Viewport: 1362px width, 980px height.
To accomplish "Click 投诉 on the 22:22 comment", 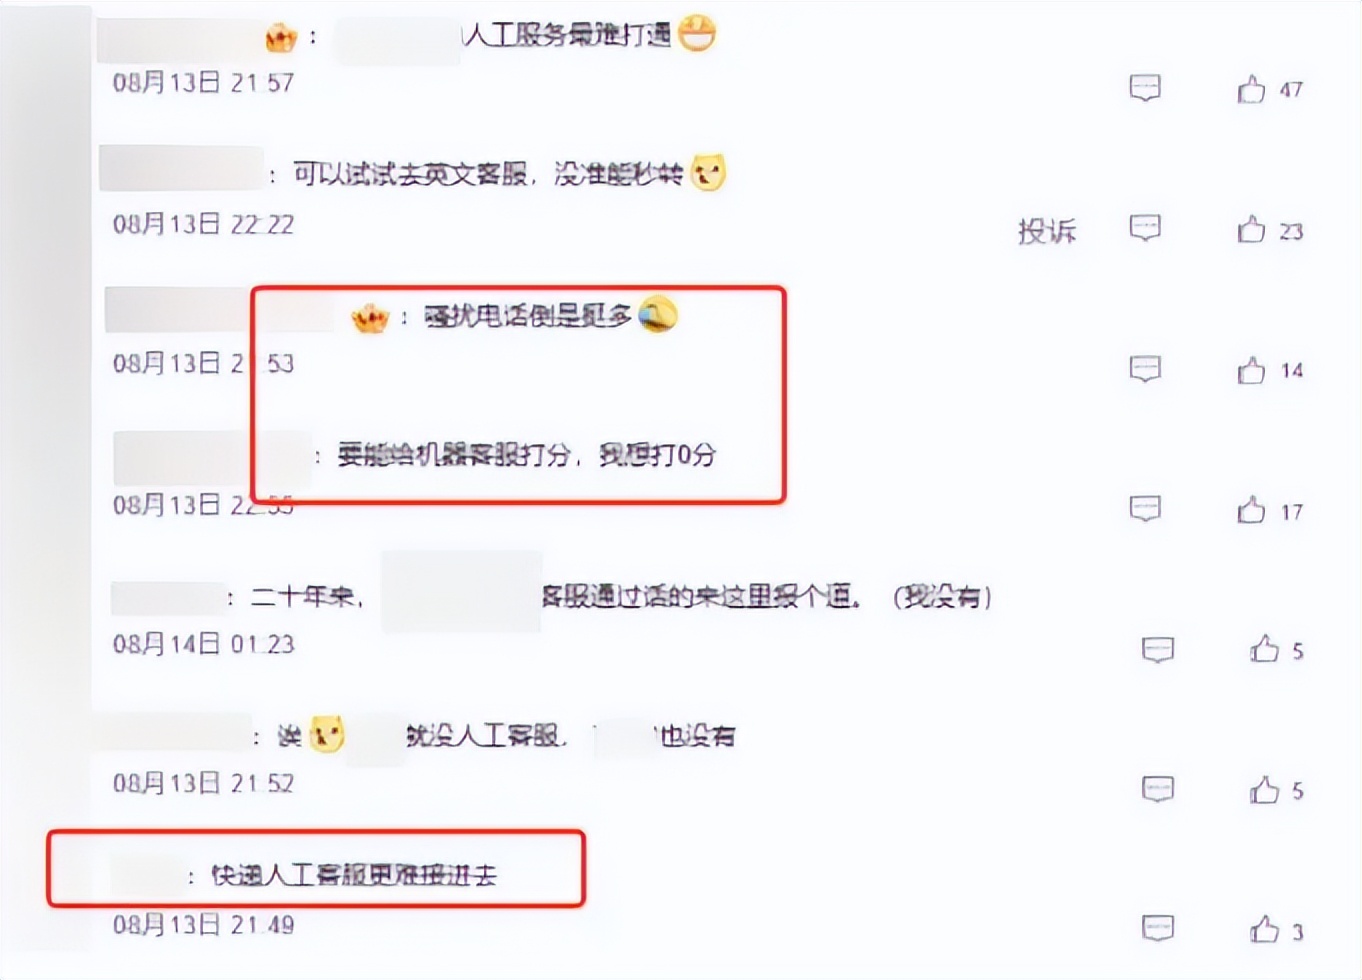I will coord(1047,231).
